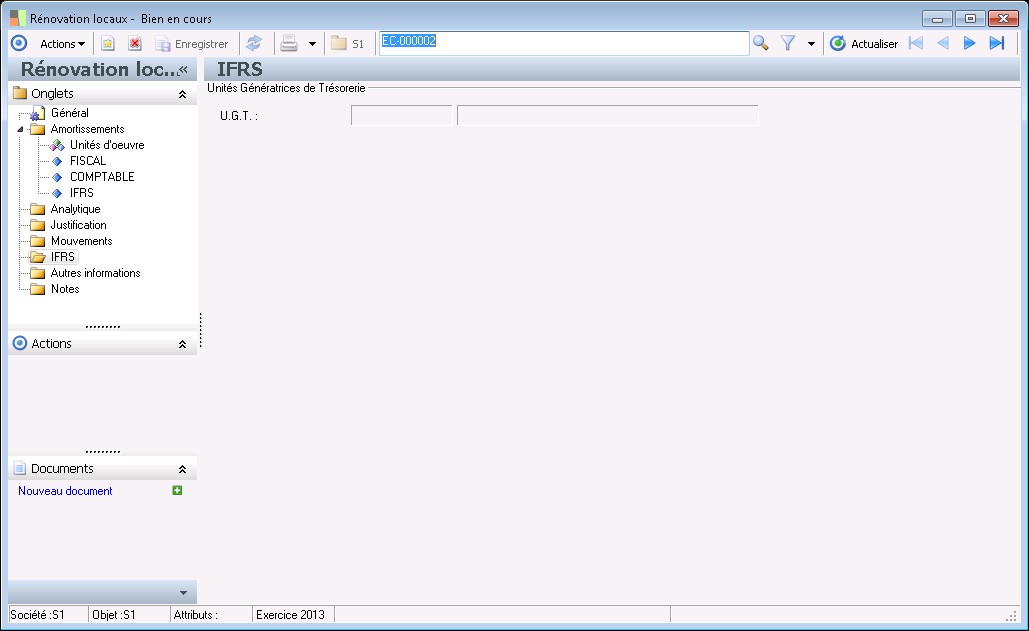Collapse the Onglets section
The height and width of the screenshot is (631, 1029).
tap(182, 94)
